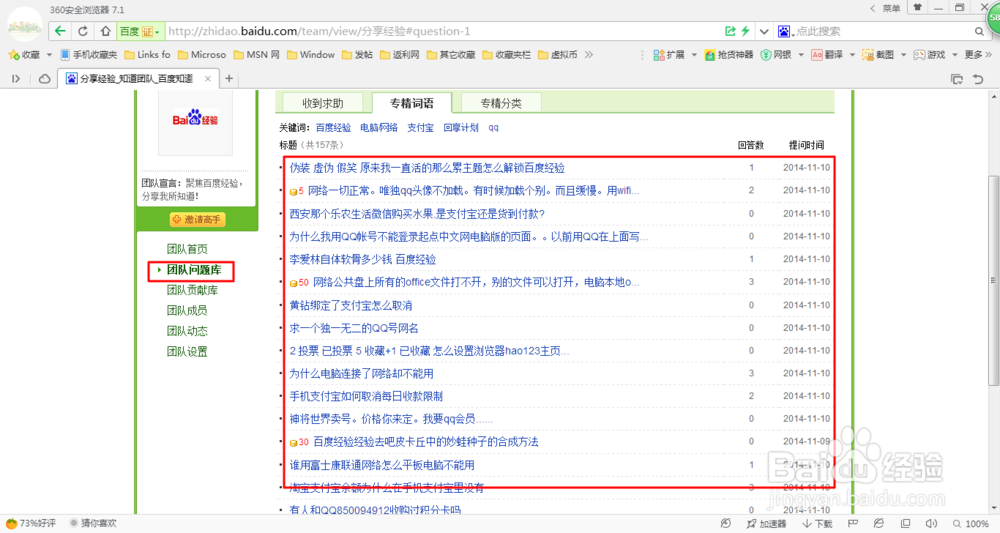1000x533 pixels.
Task: Expand the 翻译 dropdown arrow
Action: (x=852, y=55)
